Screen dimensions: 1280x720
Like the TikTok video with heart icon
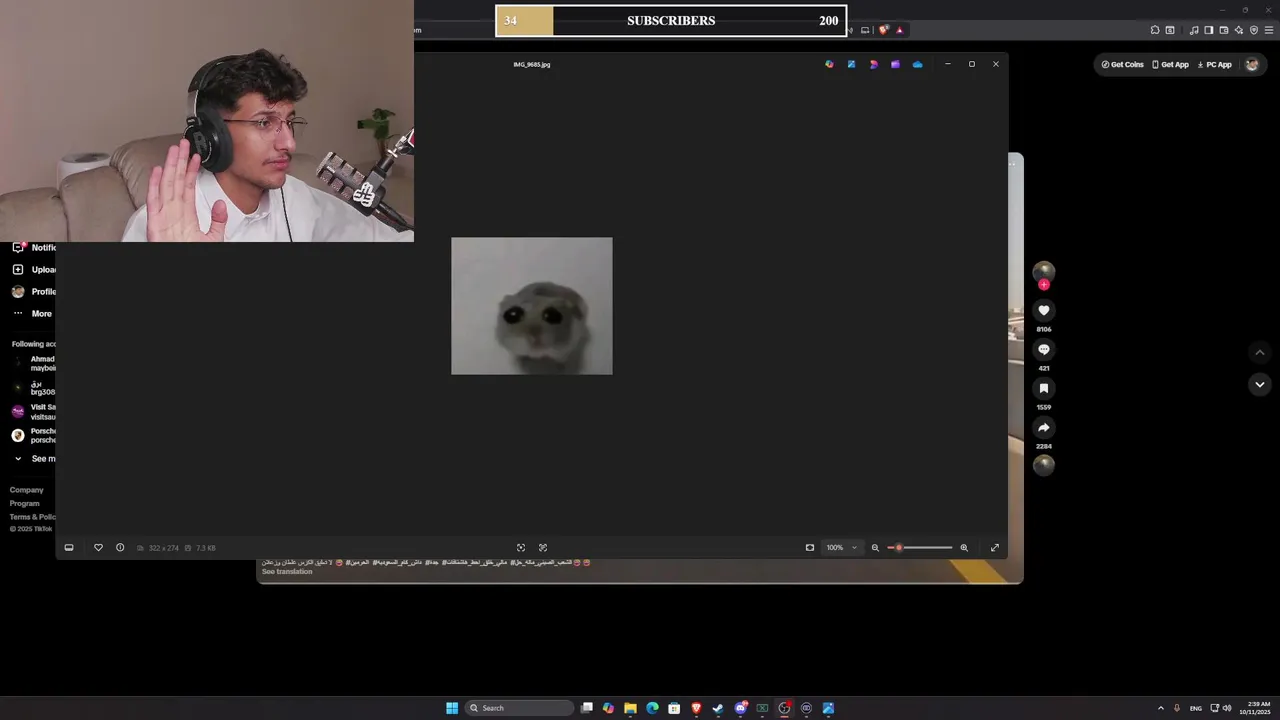click(x=1044, y=311)
